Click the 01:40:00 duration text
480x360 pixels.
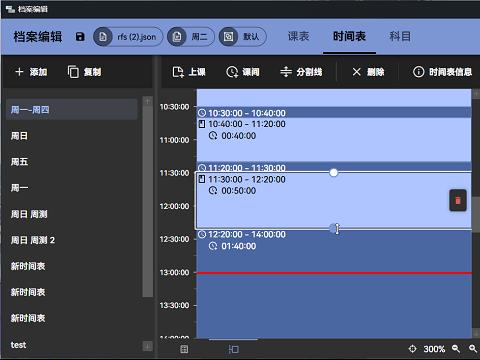coord(239,246)
